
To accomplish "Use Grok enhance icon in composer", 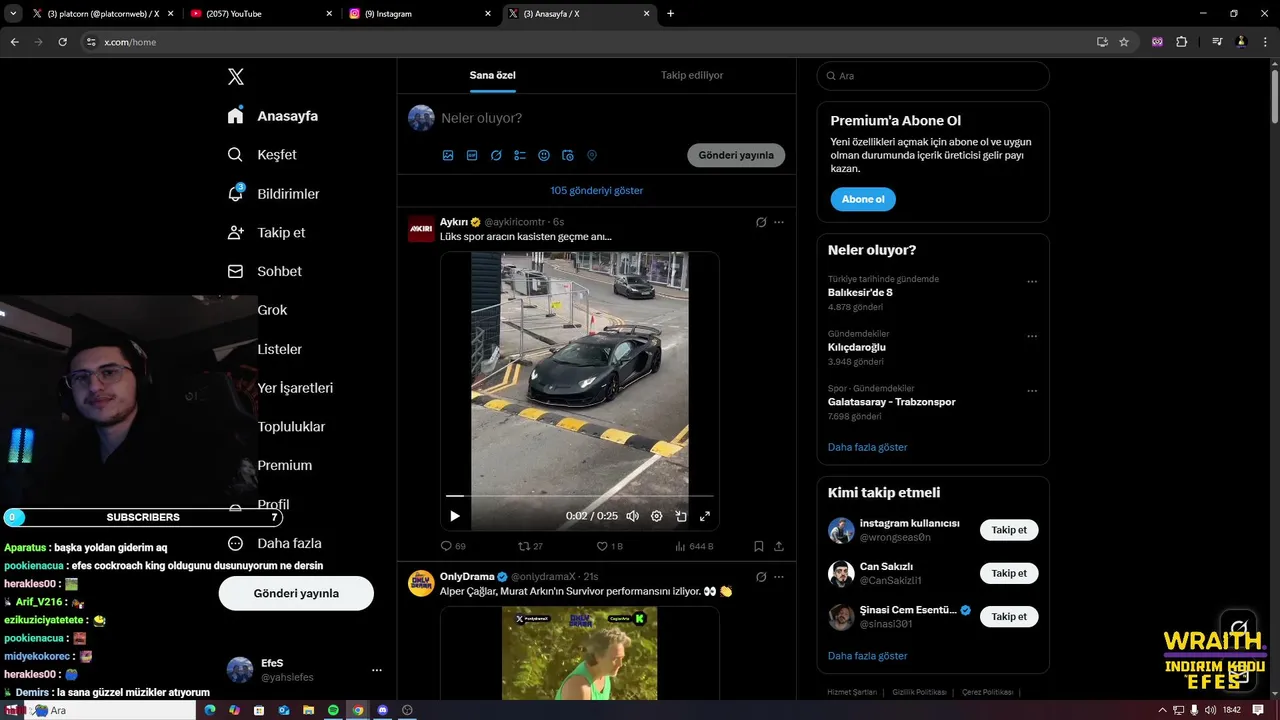I will coord(496,155).
